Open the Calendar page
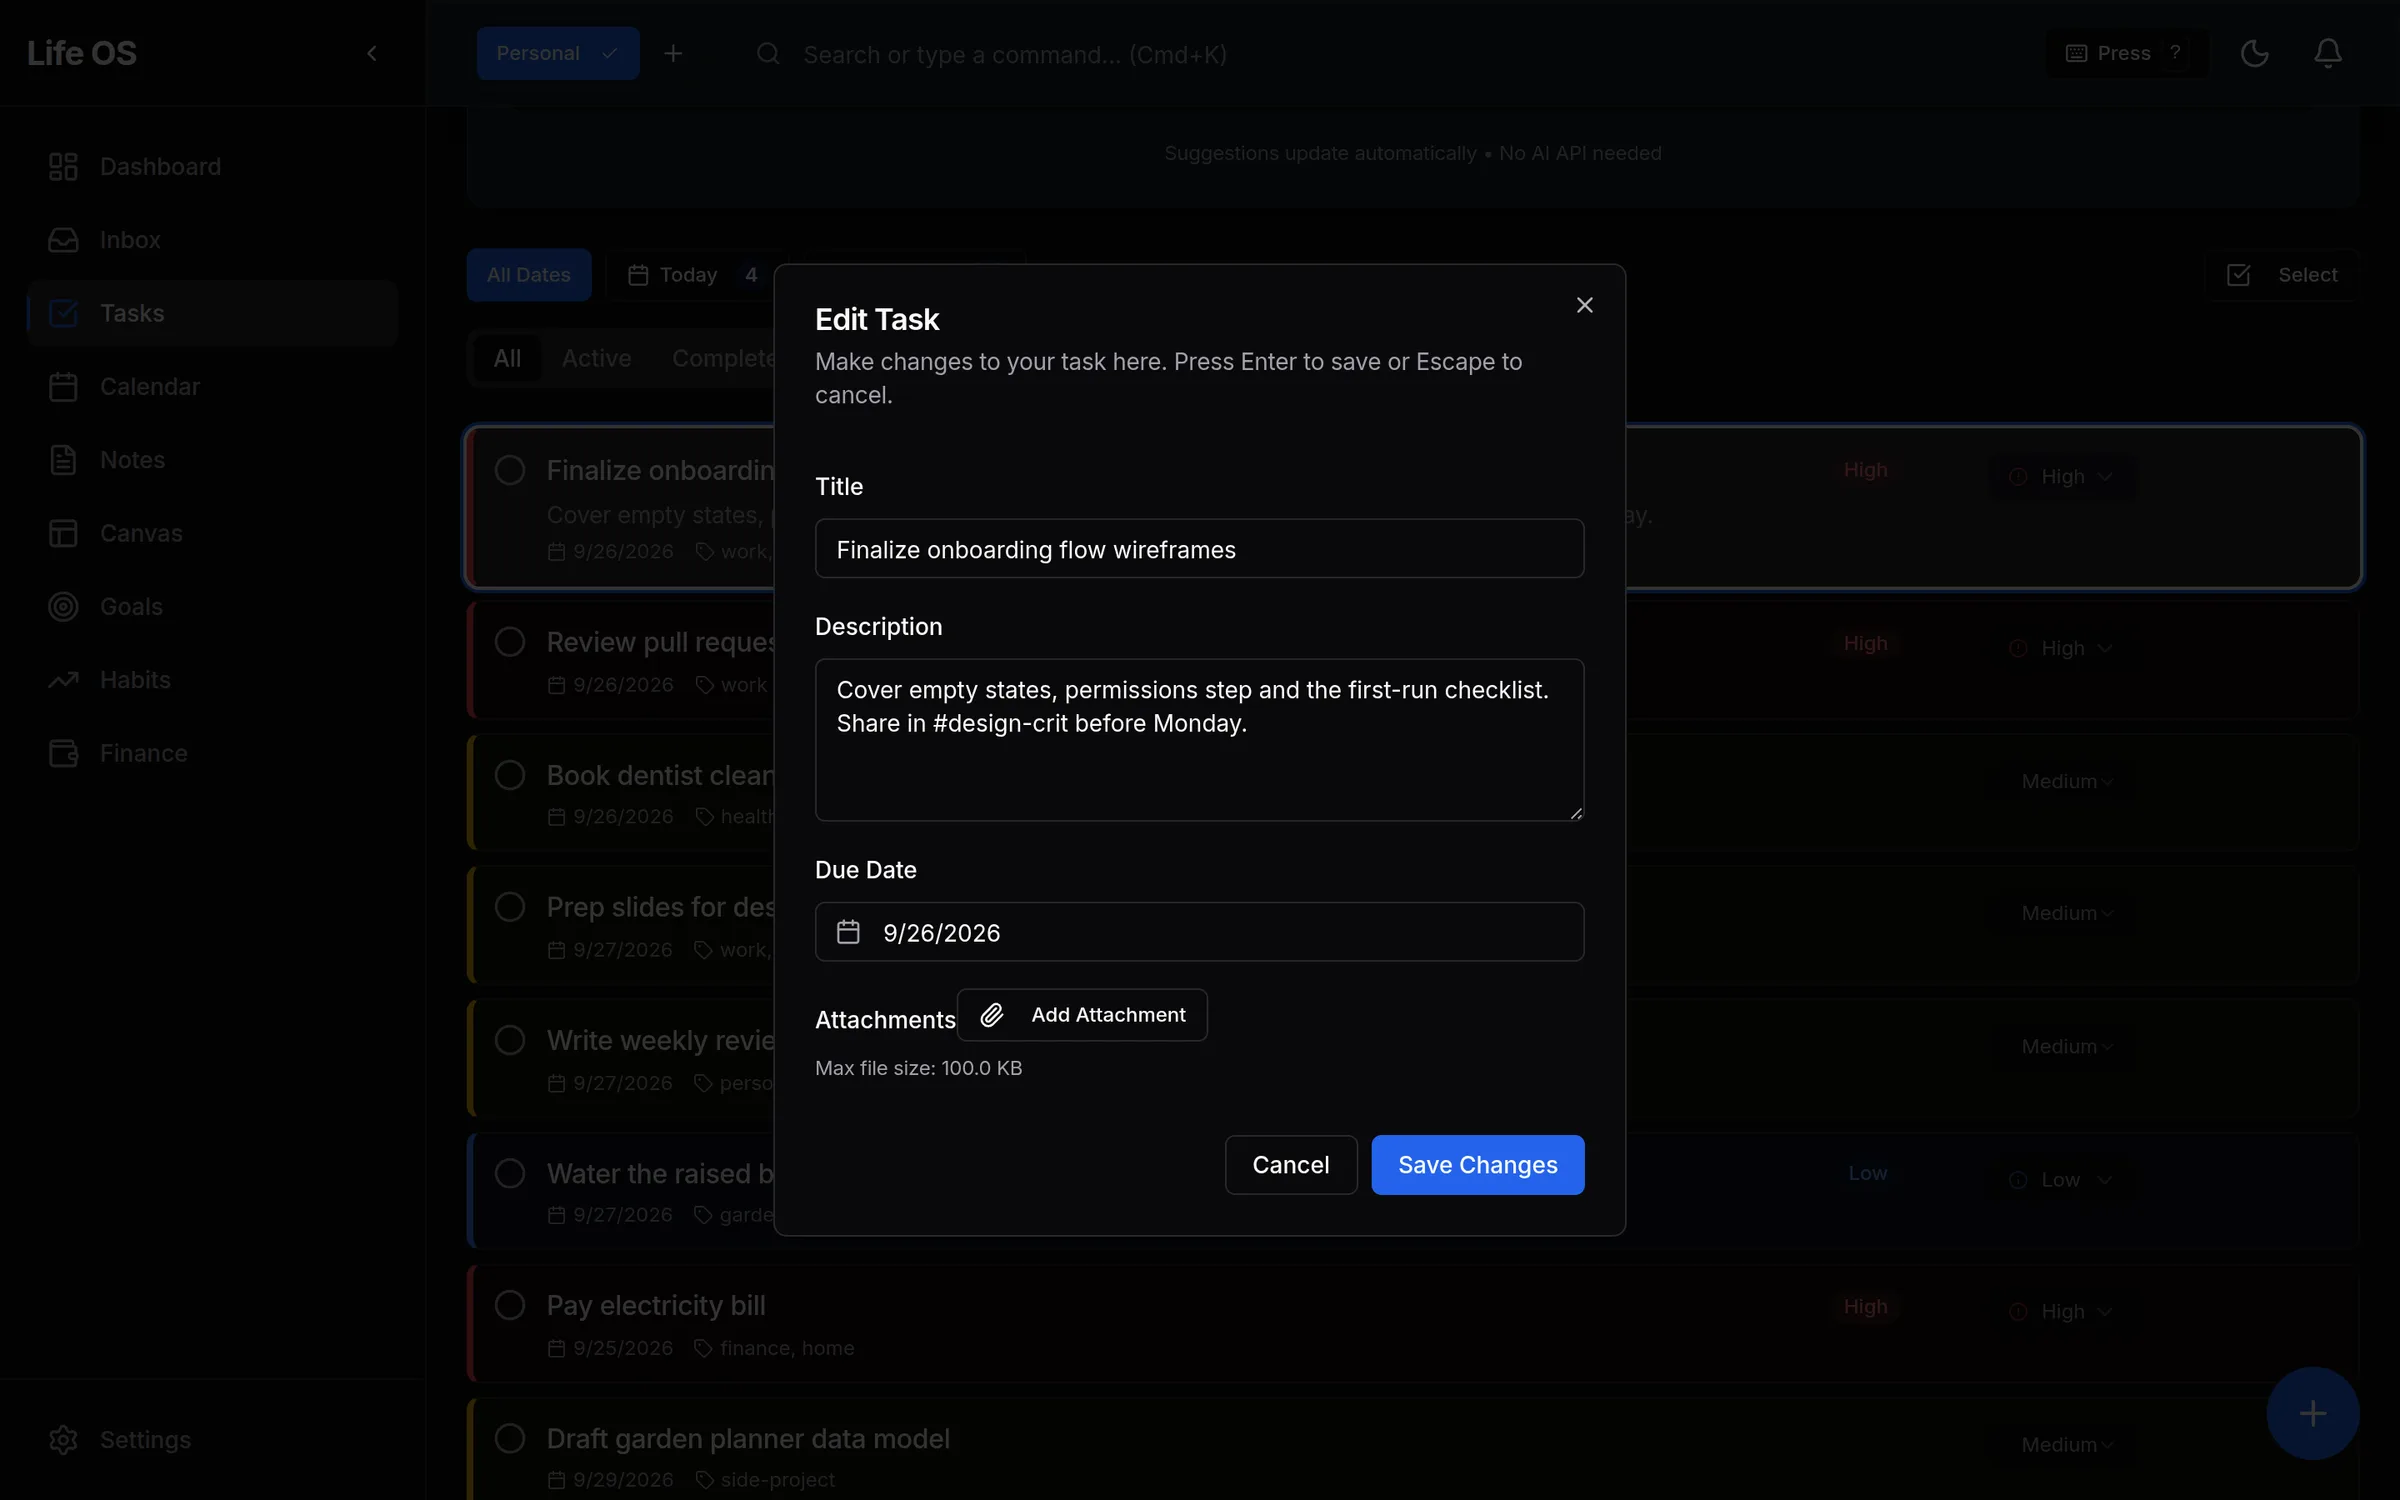Image resolution: width=2400 pixels, height=1500 pixels. click(212, 386)
